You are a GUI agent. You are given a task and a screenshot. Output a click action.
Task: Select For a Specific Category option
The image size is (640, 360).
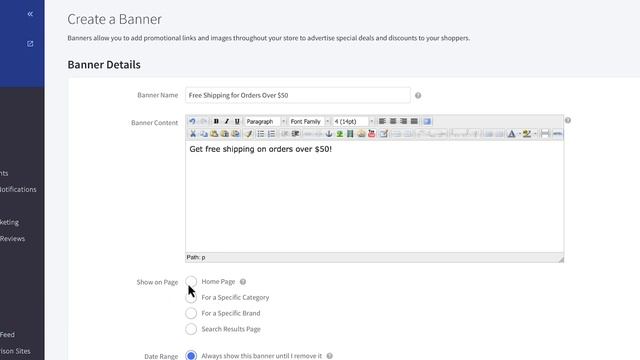pos(191,298)
